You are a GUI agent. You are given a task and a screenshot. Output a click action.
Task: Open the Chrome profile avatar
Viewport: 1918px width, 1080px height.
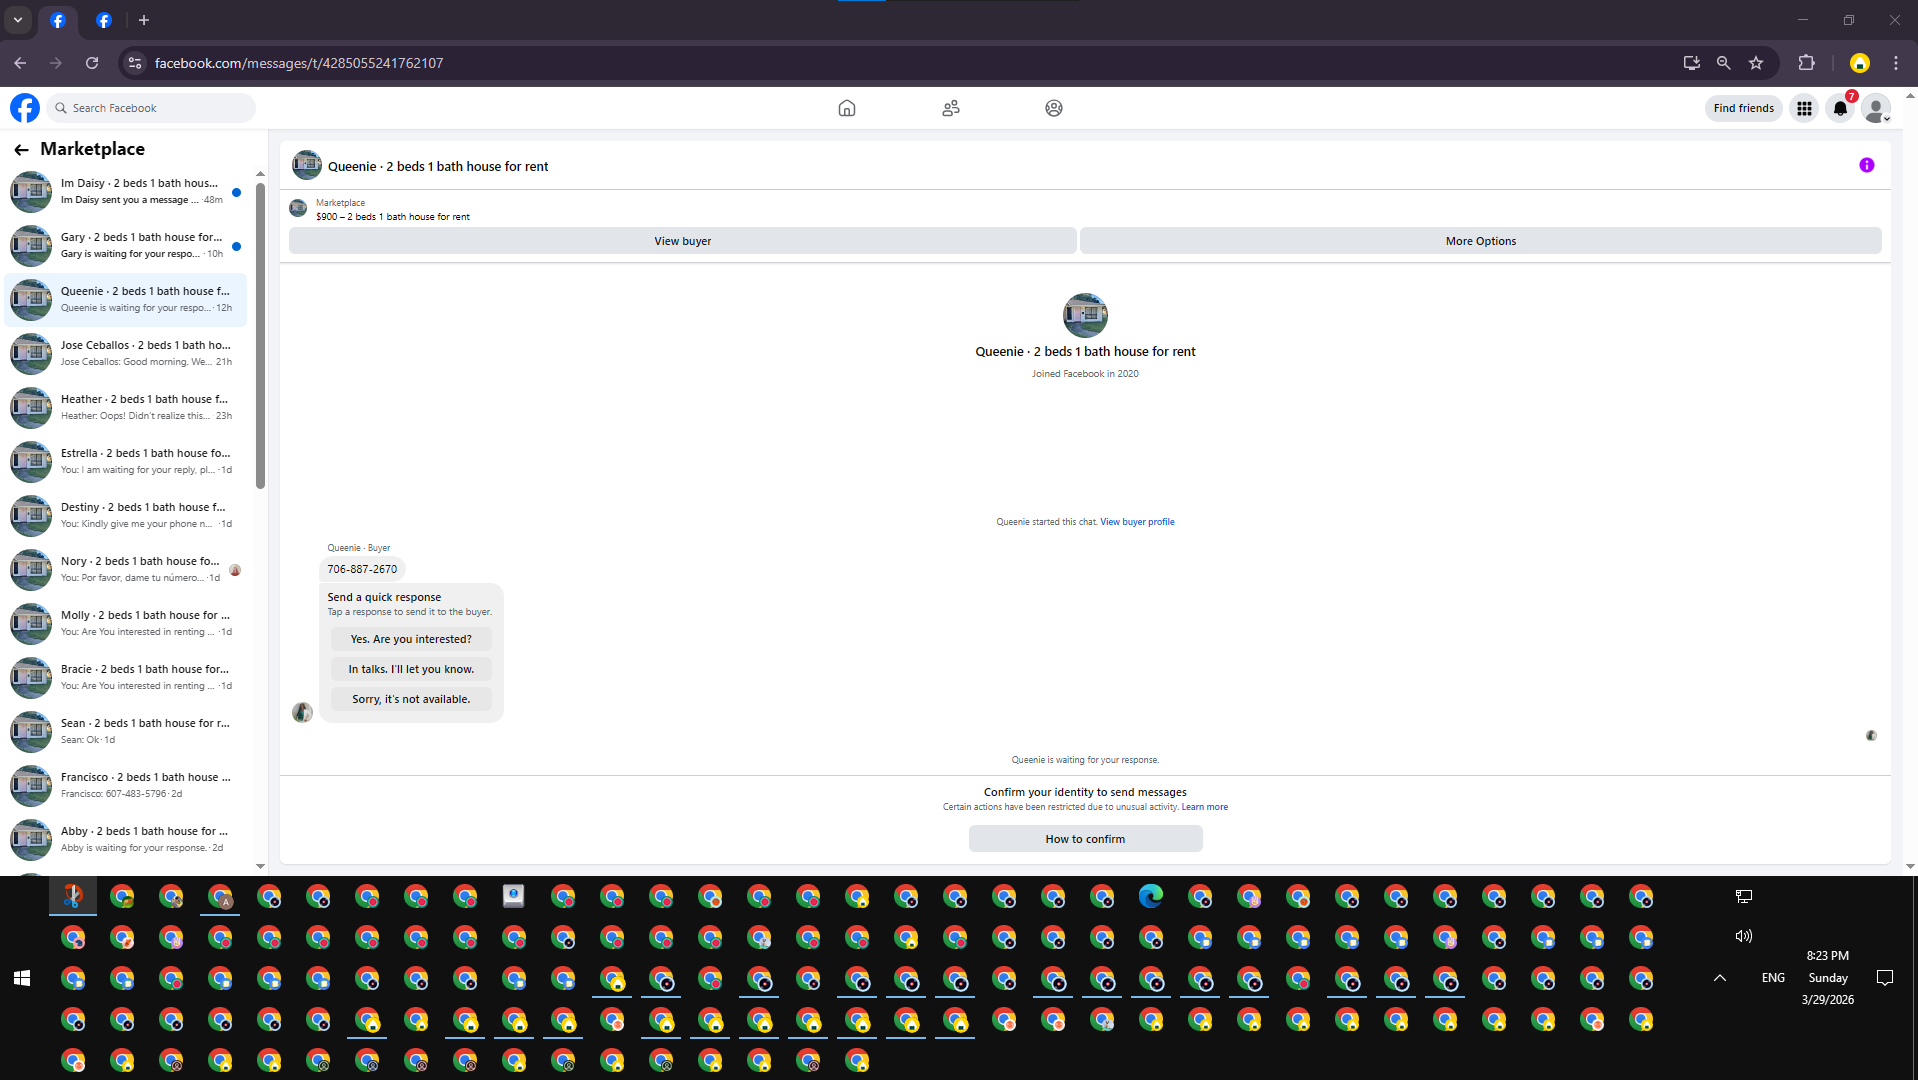[x=1860, y=63]
